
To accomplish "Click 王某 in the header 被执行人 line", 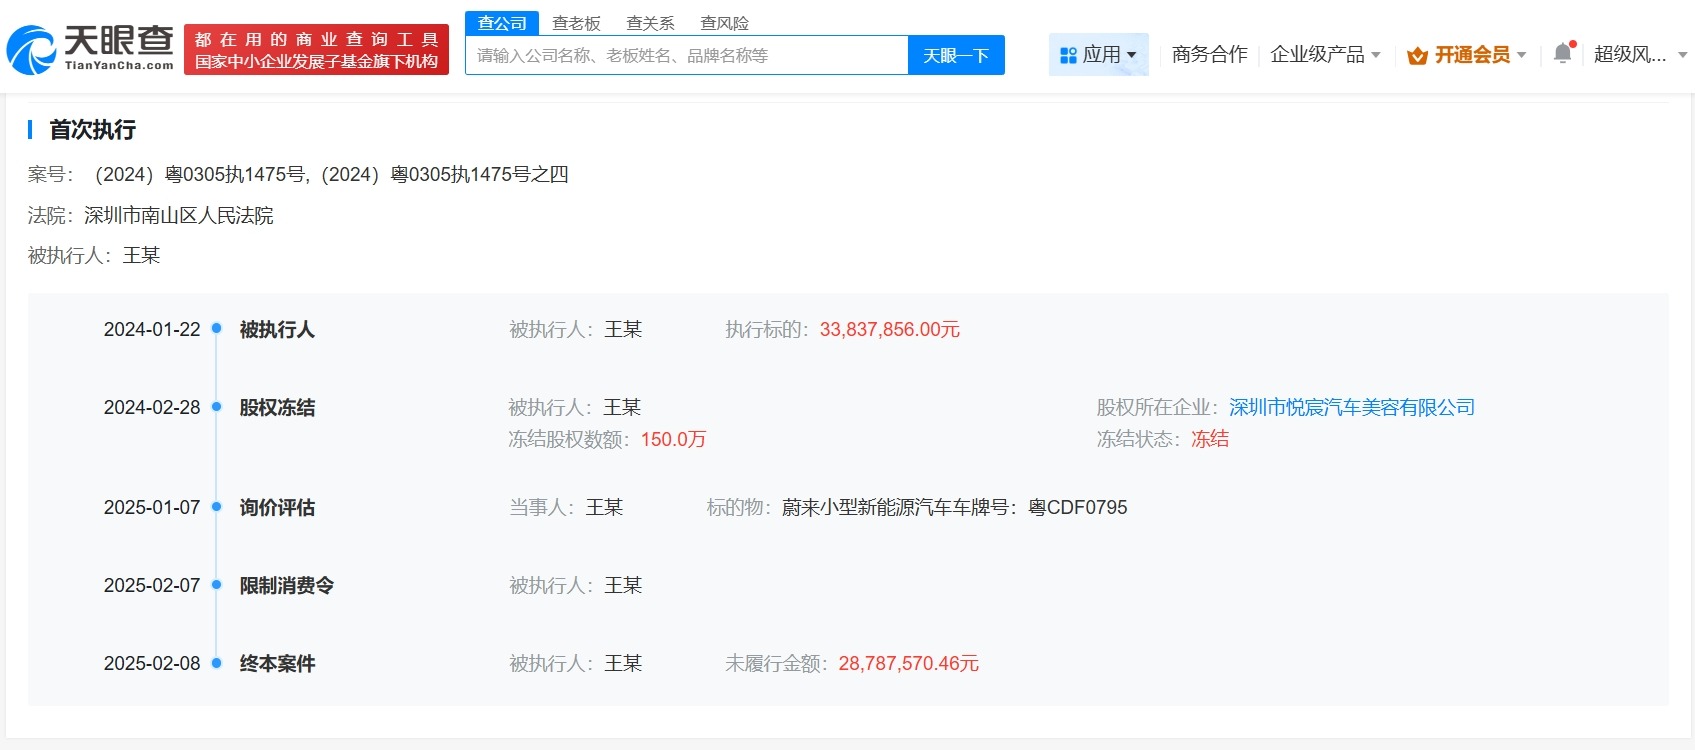I will pyautogui.click(x=141, y=255).
